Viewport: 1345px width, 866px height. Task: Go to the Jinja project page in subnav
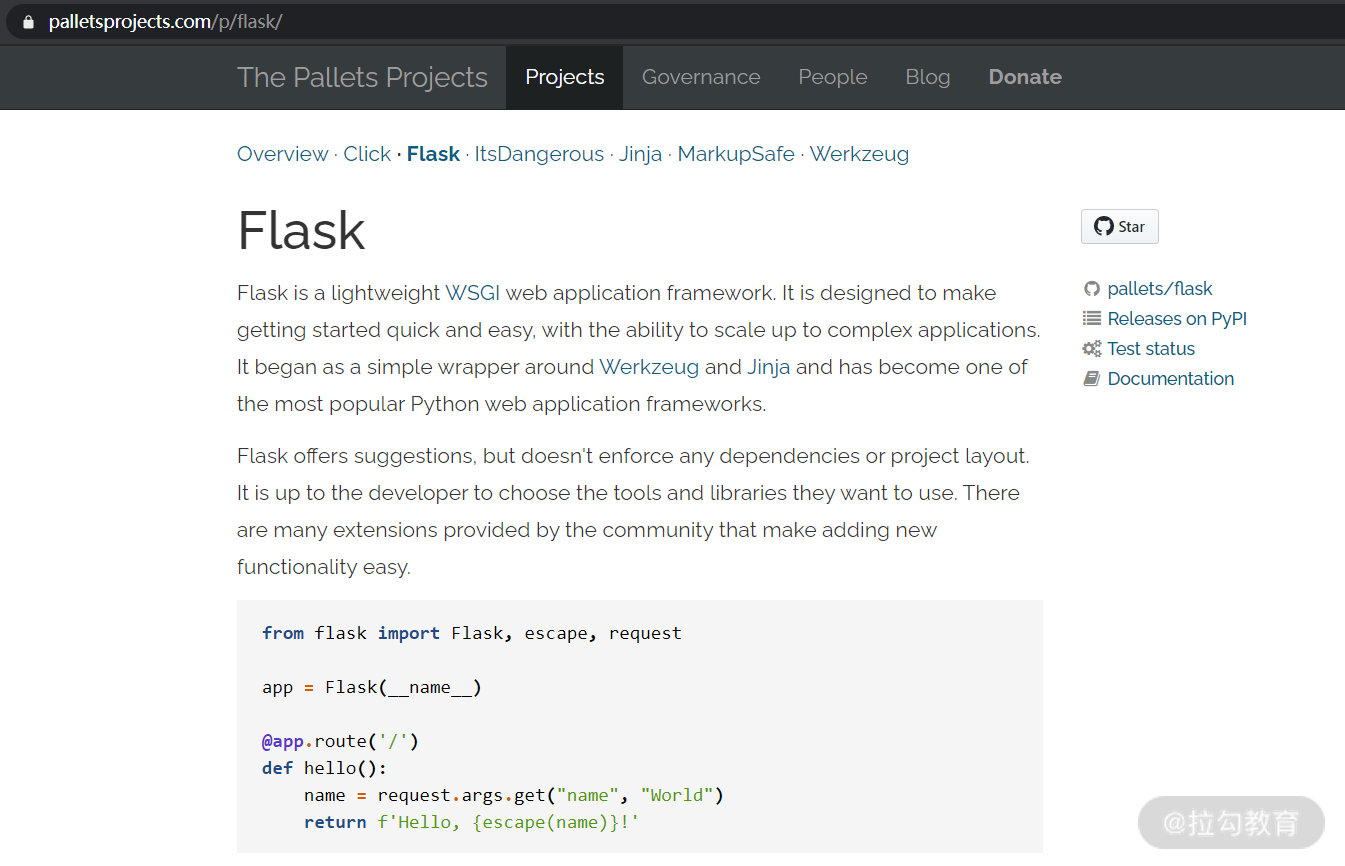(x=640, y=154)
